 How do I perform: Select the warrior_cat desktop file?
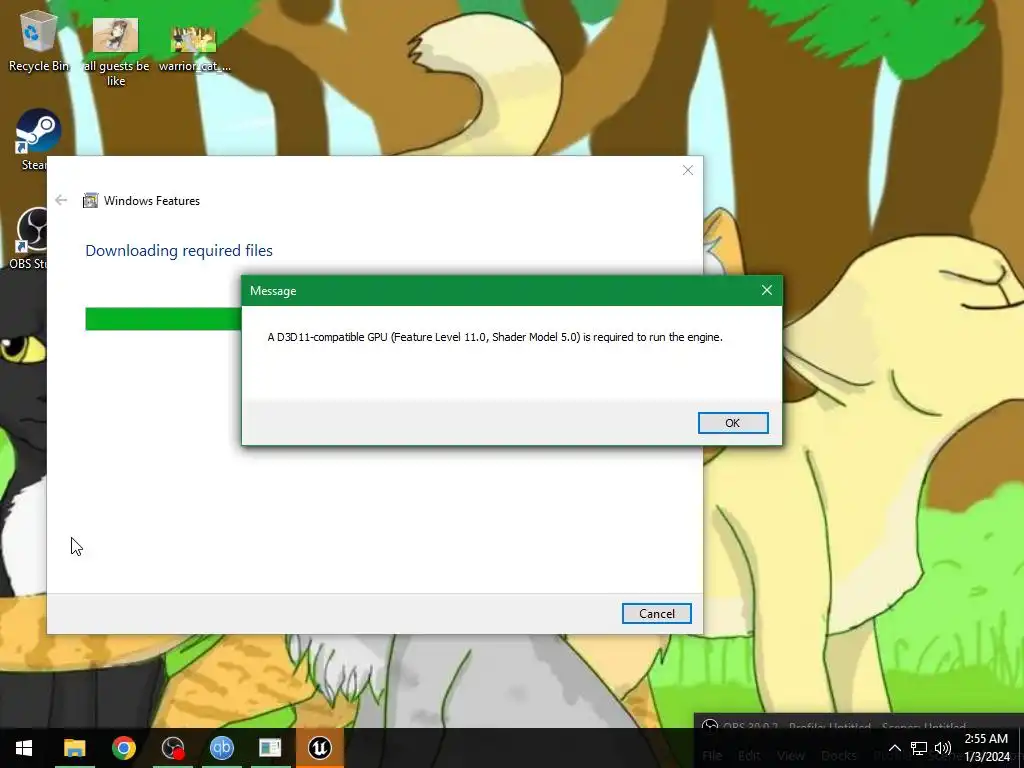(194, 49)
